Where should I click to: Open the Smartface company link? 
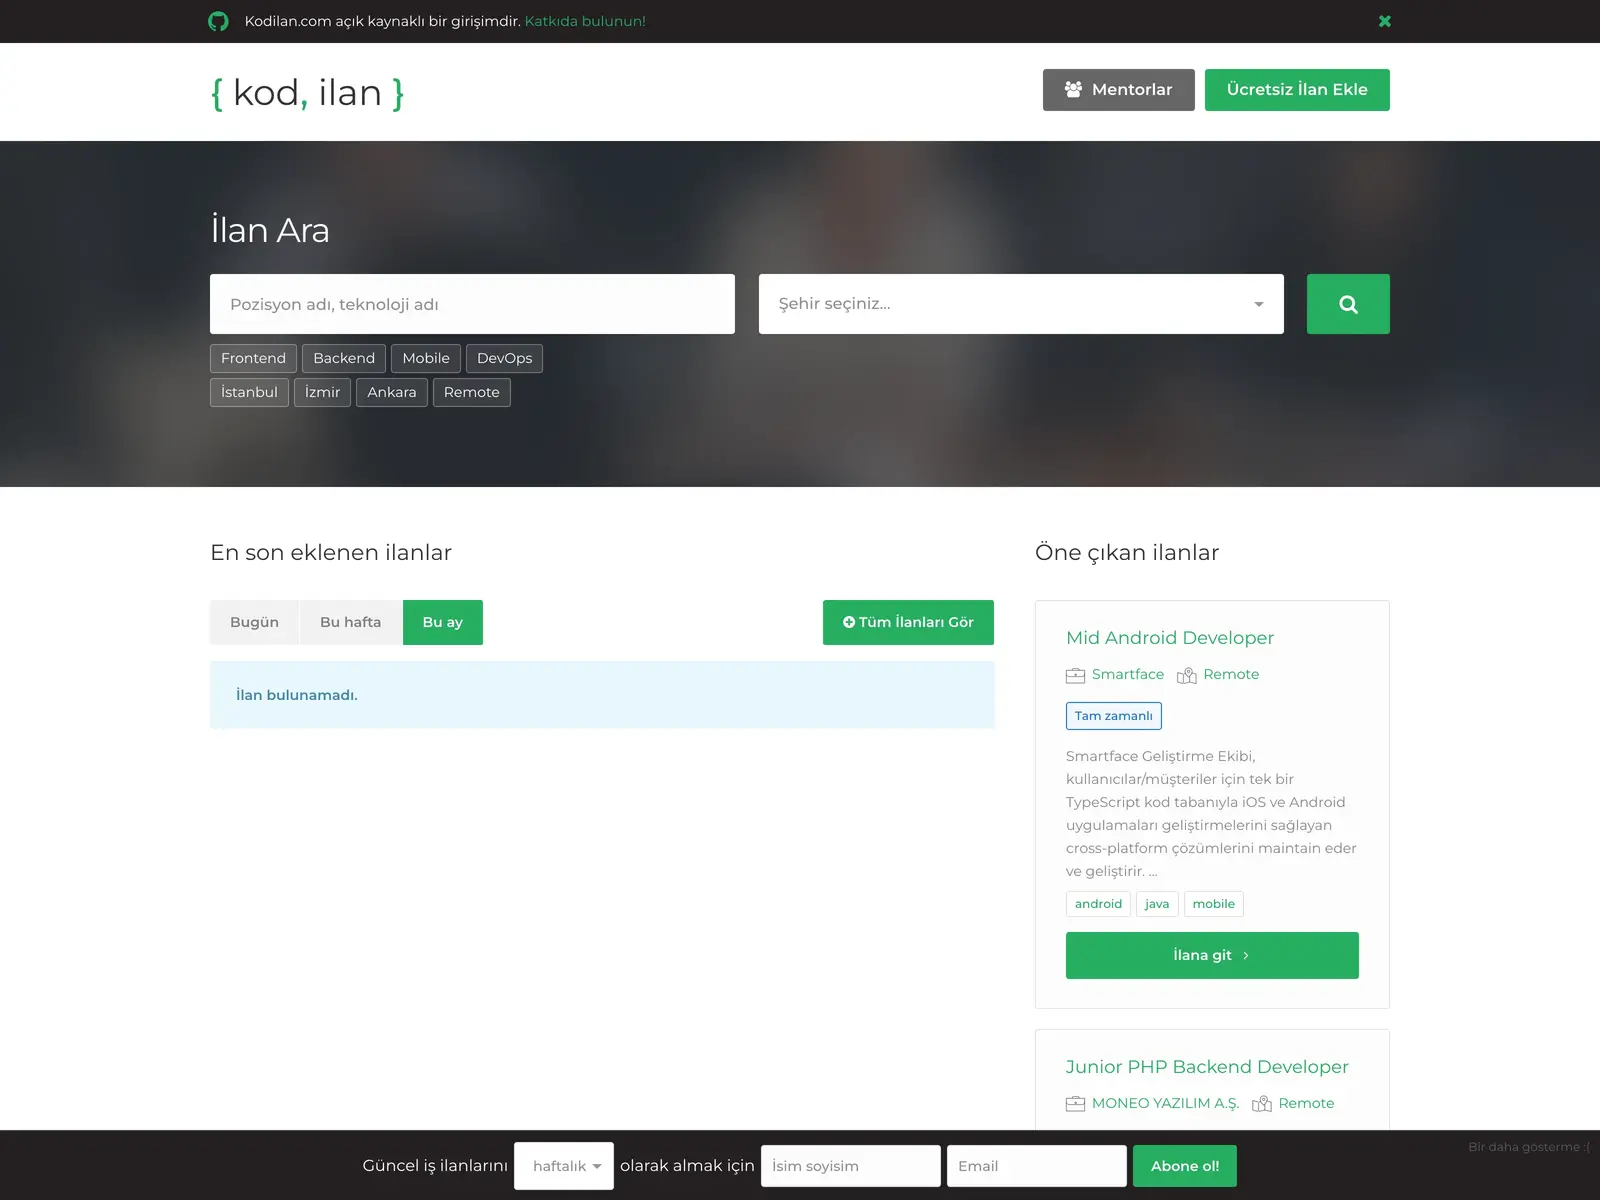1128,674
